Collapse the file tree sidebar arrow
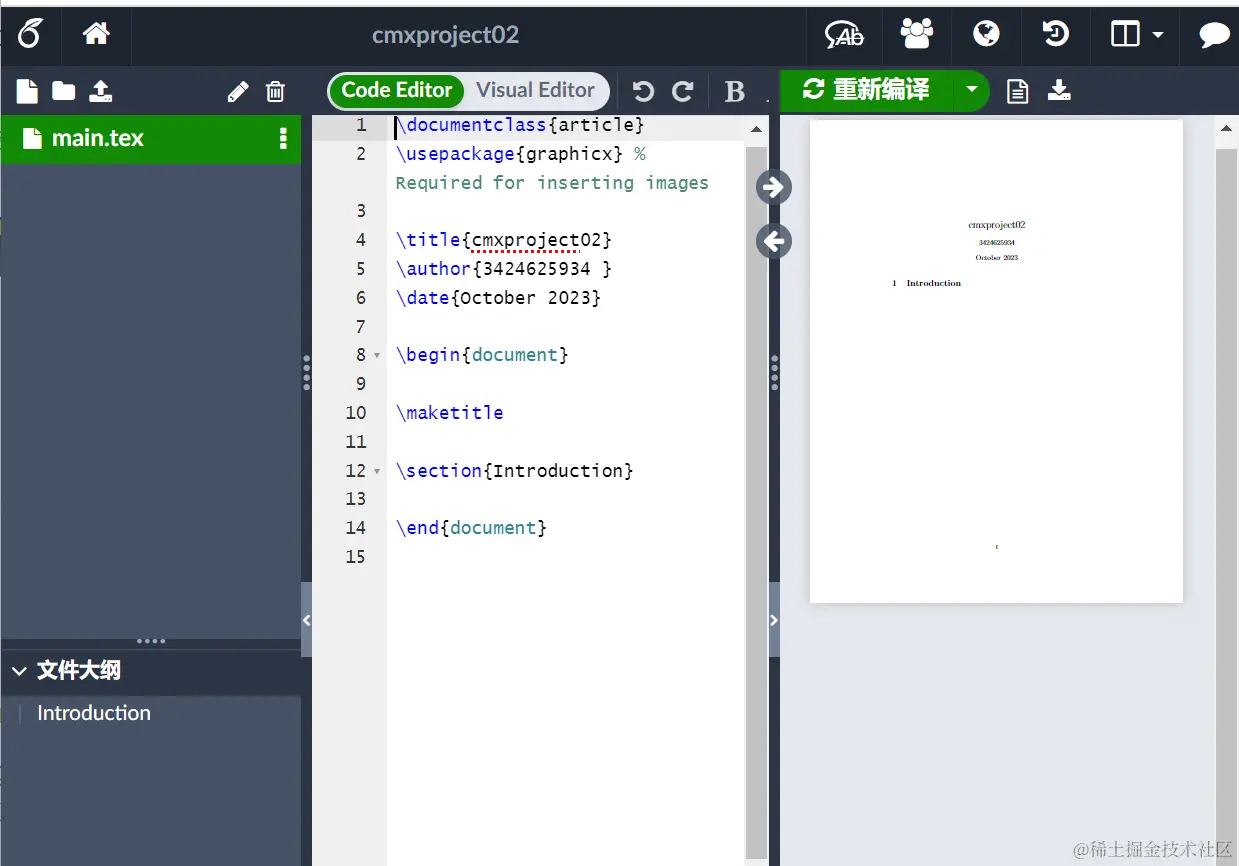1239x866 pixels. (306, 620)
